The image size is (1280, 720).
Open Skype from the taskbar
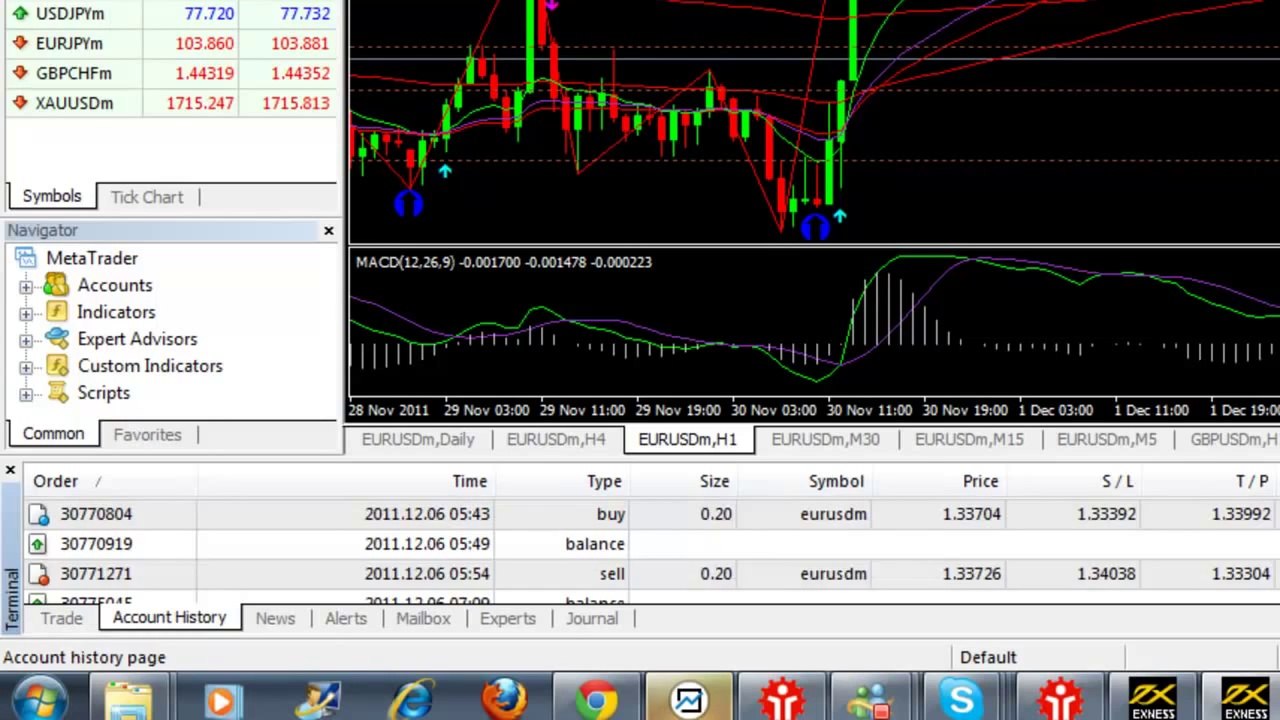[961, 699]
